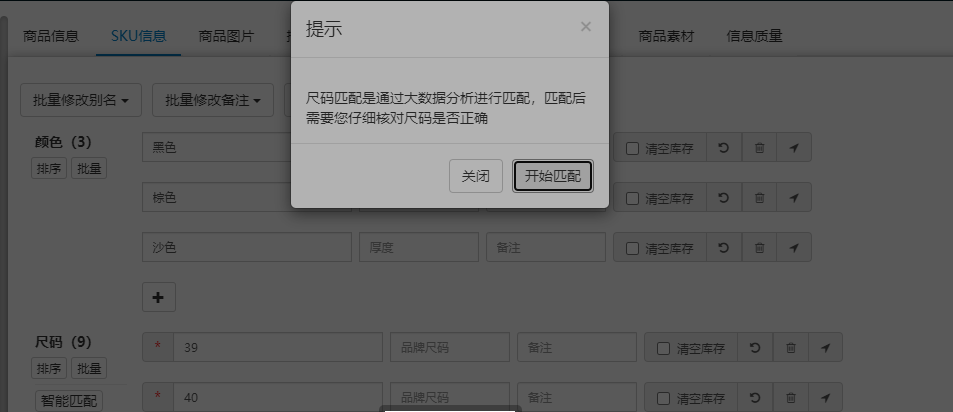
Task: Click the 关闭 button in dialog
Action: click(x=476, y=176)
